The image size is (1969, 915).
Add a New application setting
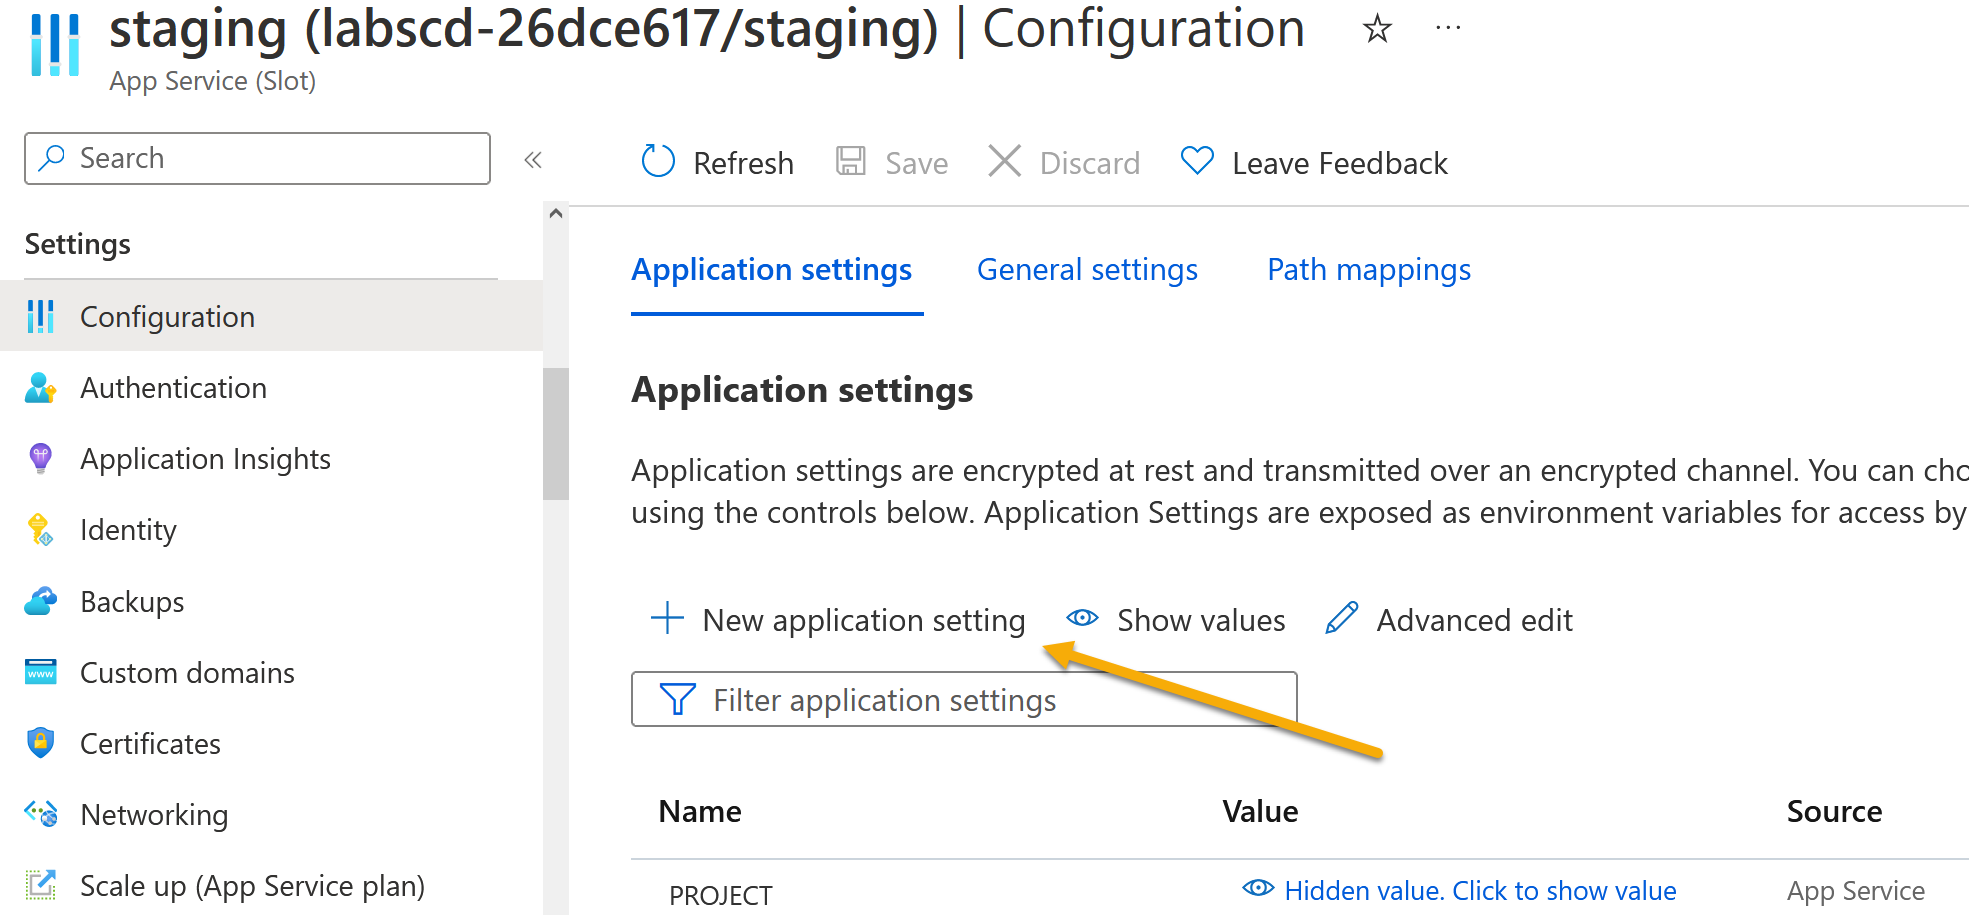tap(863, 620)
